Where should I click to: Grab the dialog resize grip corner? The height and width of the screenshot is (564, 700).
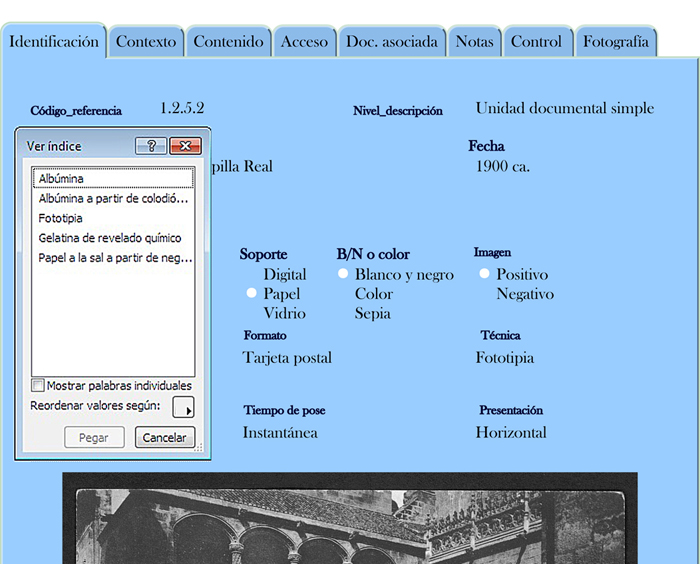pos(199,447)
